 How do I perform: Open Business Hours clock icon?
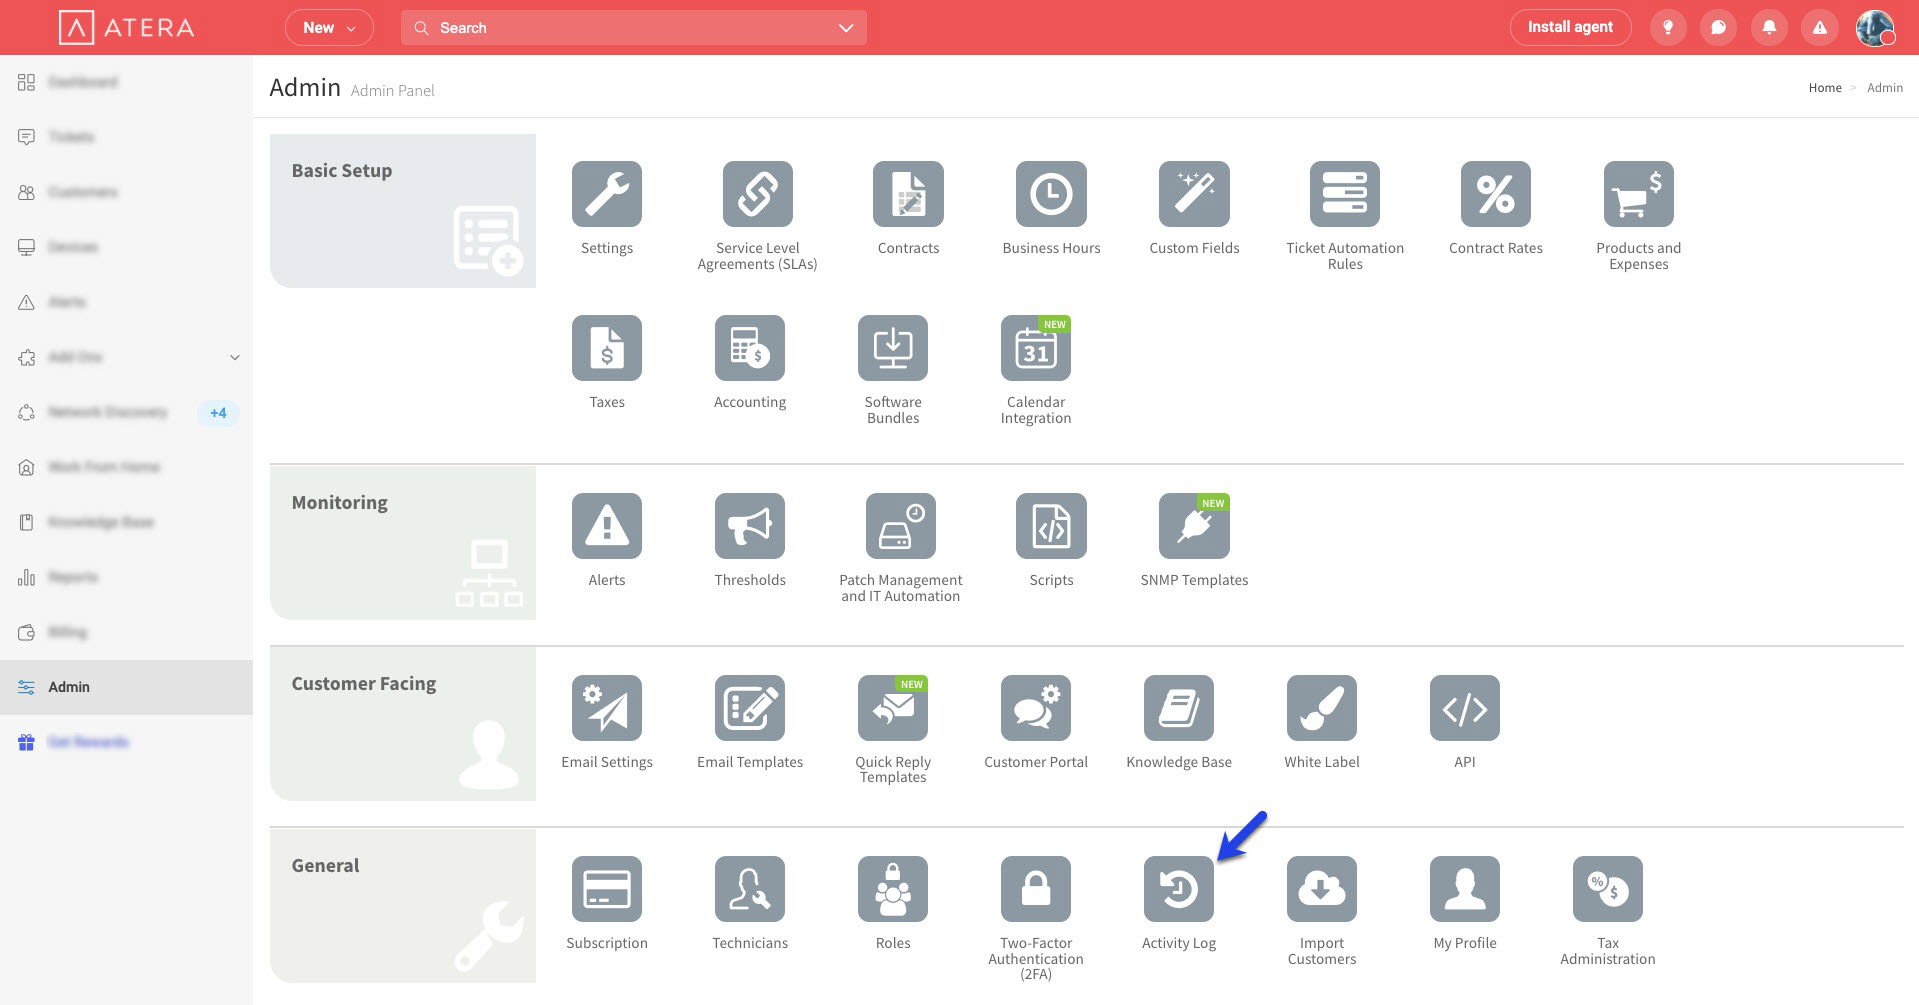pos(1051,194)
